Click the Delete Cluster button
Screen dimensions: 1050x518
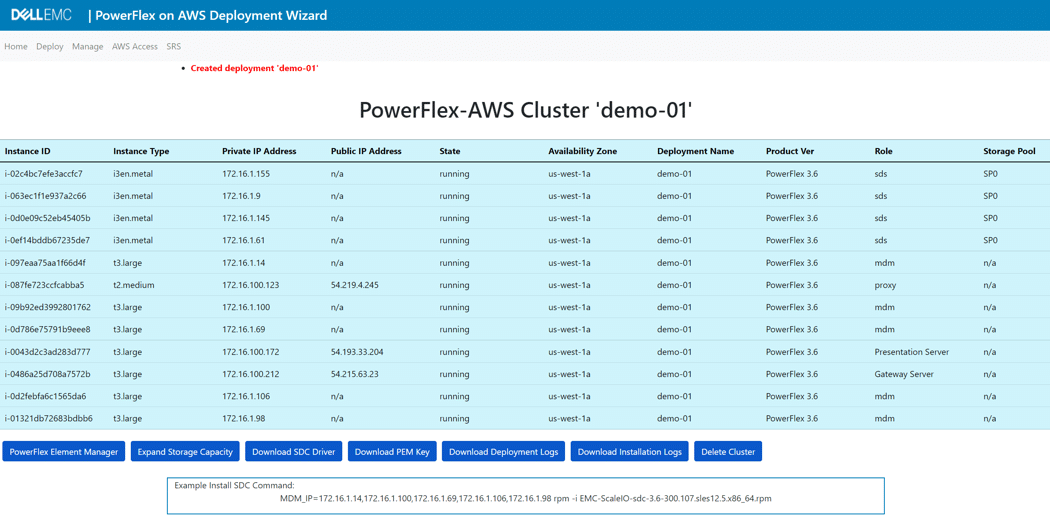[728, 452]
